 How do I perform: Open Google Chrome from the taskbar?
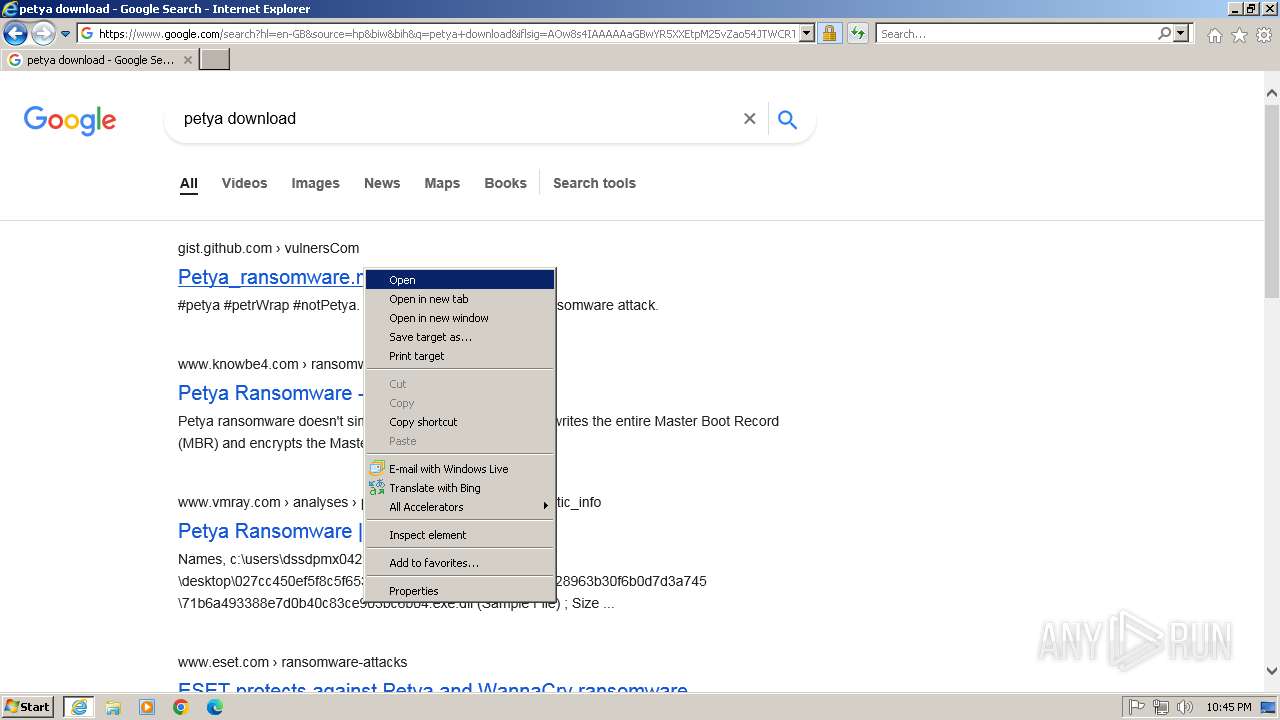(181, 707)
